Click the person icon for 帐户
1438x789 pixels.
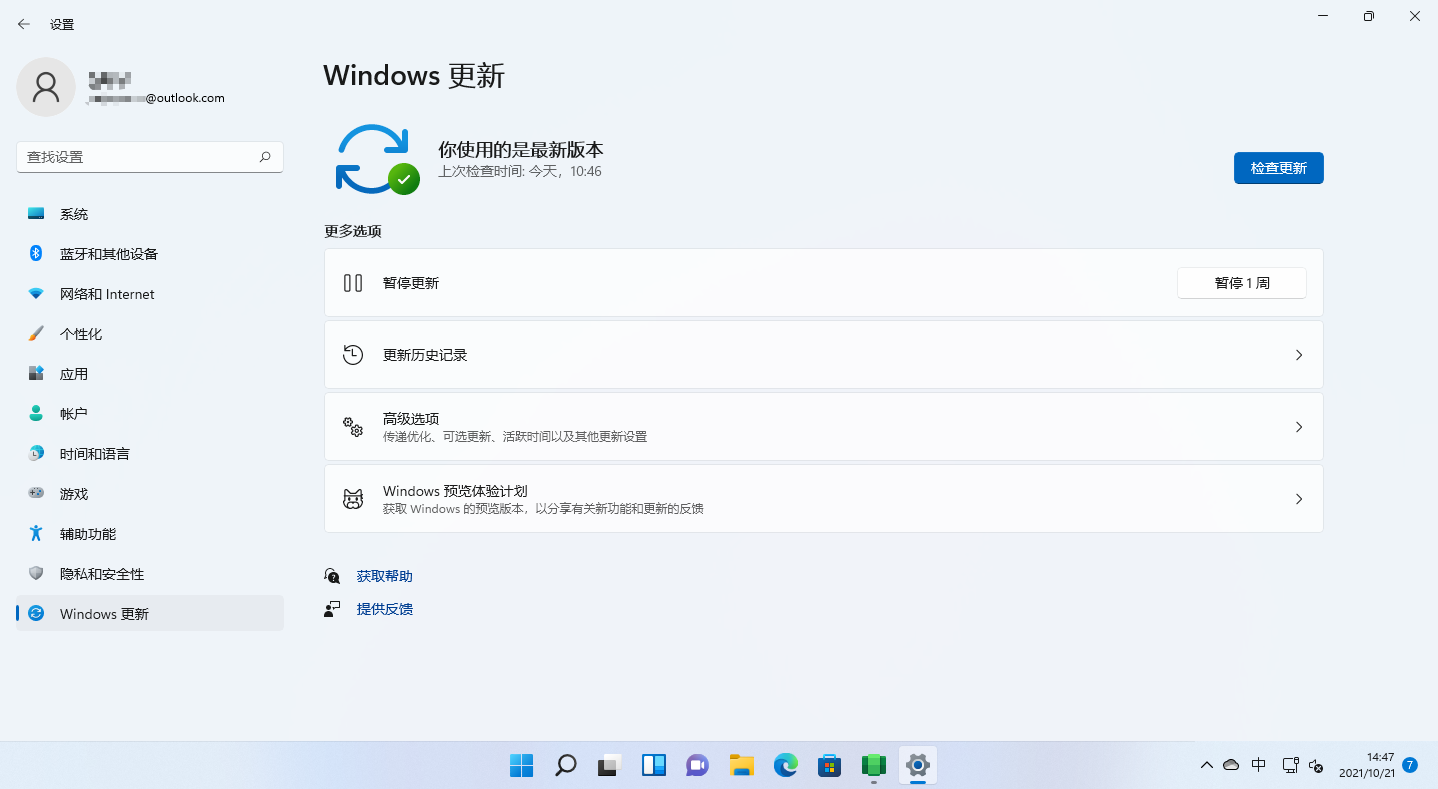coord(36,414)
